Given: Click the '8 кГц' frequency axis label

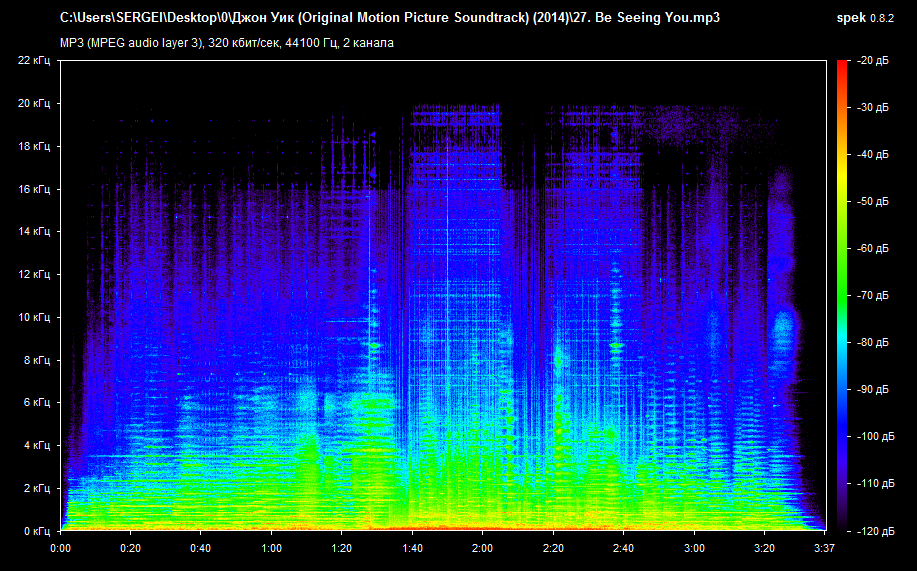Looking at the screenshot, I should point(37,360).
